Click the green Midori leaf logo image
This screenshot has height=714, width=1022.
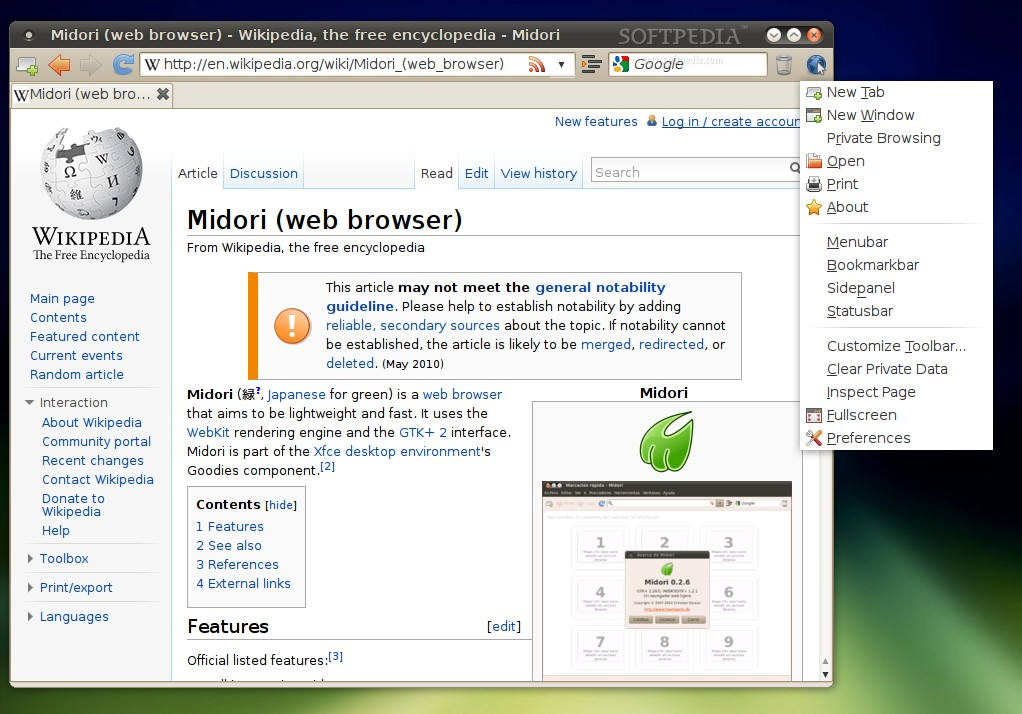[x=666, y=441]
